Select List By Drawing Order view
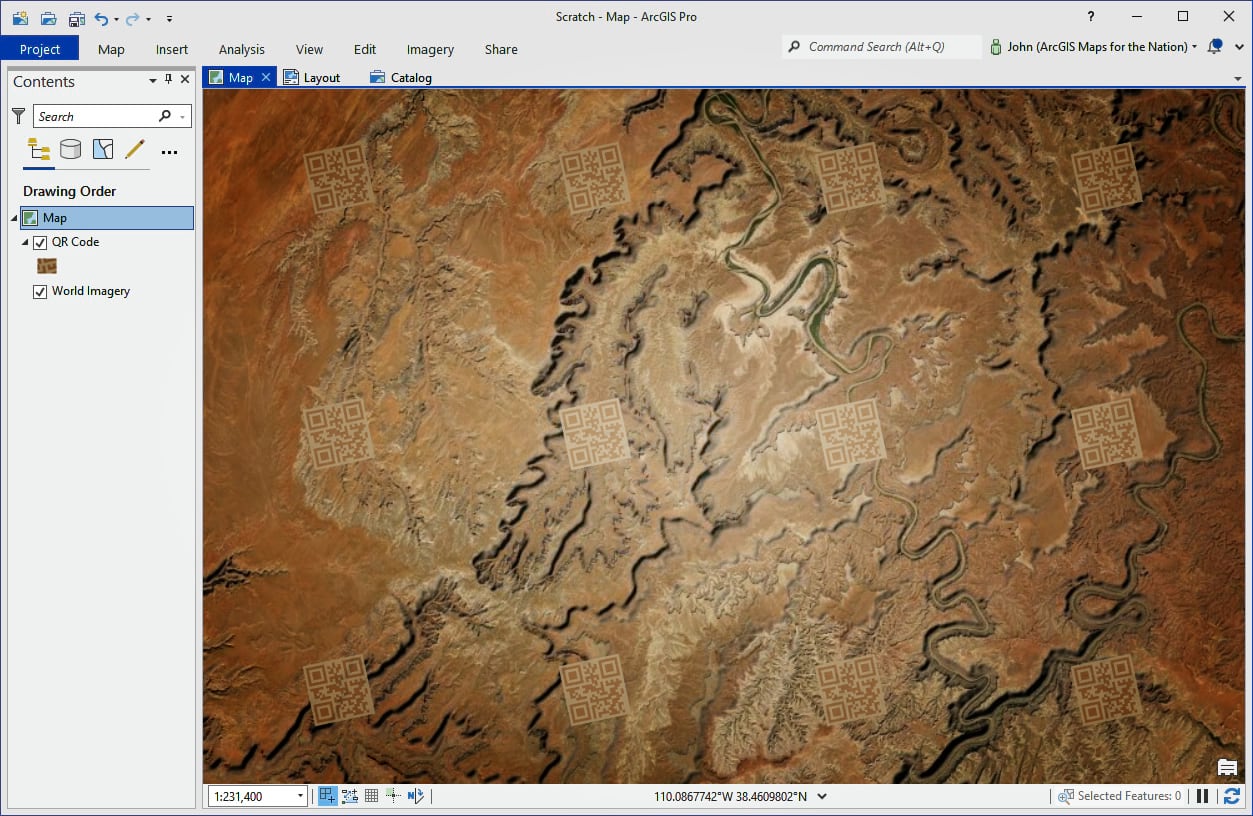Image resolution: width=1253 pixels, height=816 pixels. [39, 150]
